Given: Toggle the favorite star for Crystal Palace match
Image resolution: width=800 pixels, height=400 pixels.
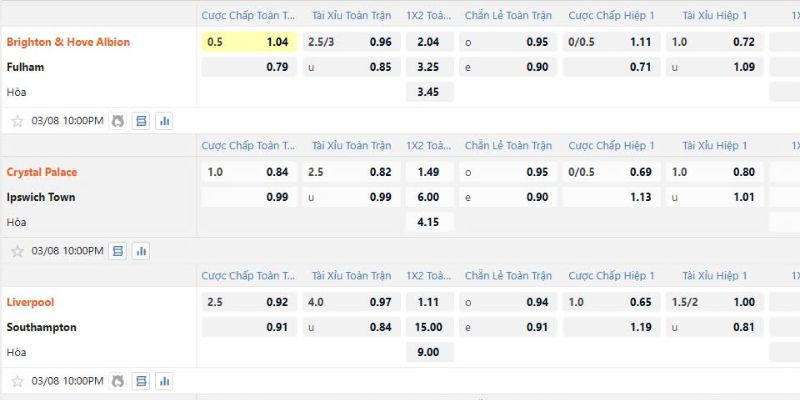Looking at the screenshot, I should 17,251.
